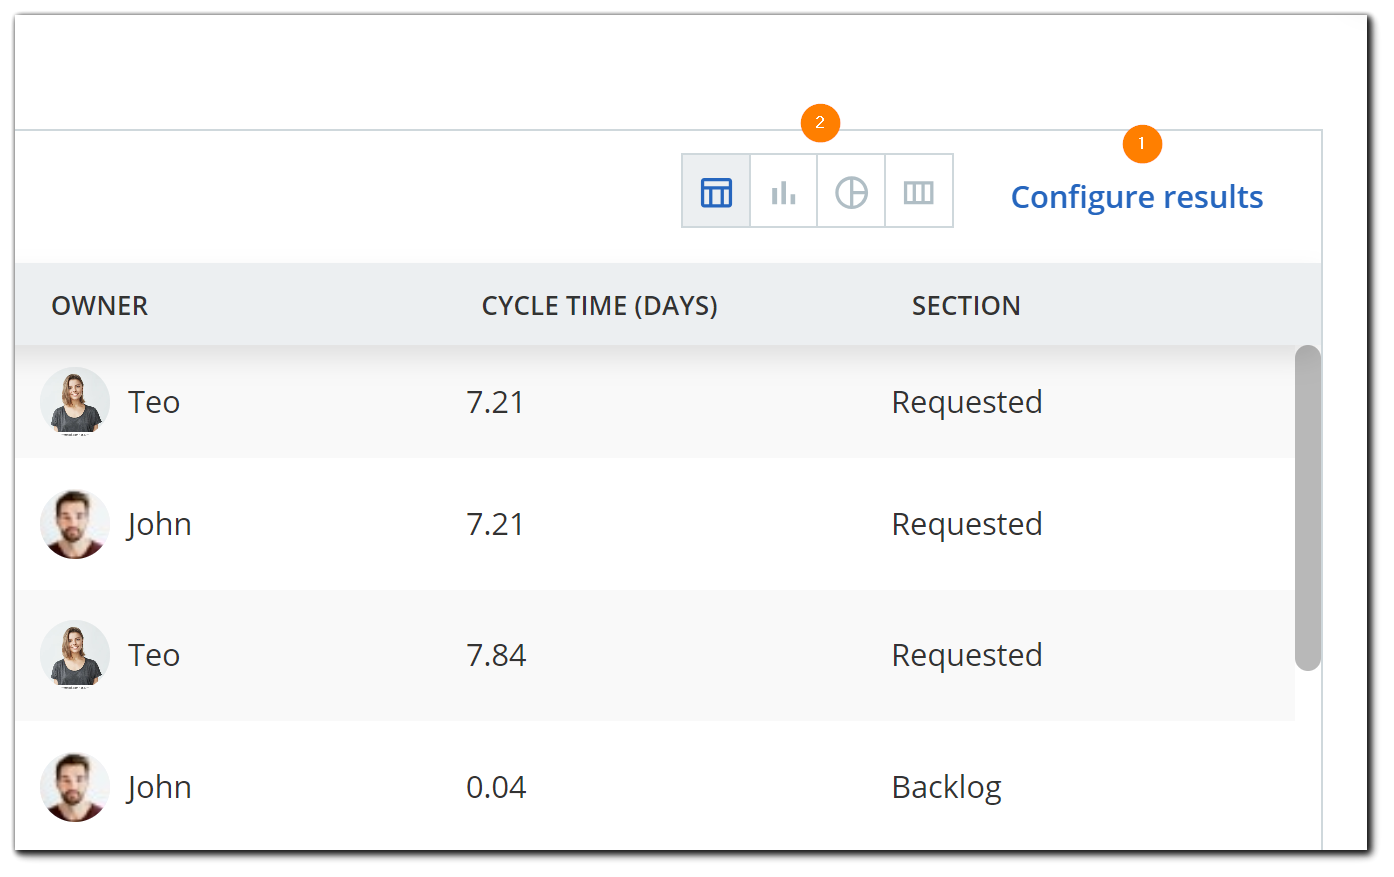Select the 7.84 cycle time value

tap(496, 655)
